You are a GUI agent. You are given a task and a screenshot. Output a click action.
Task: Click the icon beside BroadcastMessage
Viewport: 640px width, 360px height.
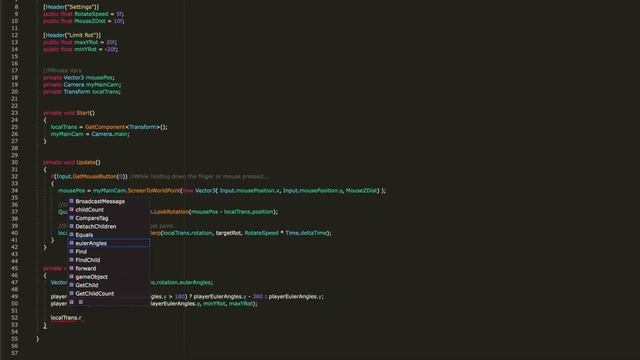71,201
